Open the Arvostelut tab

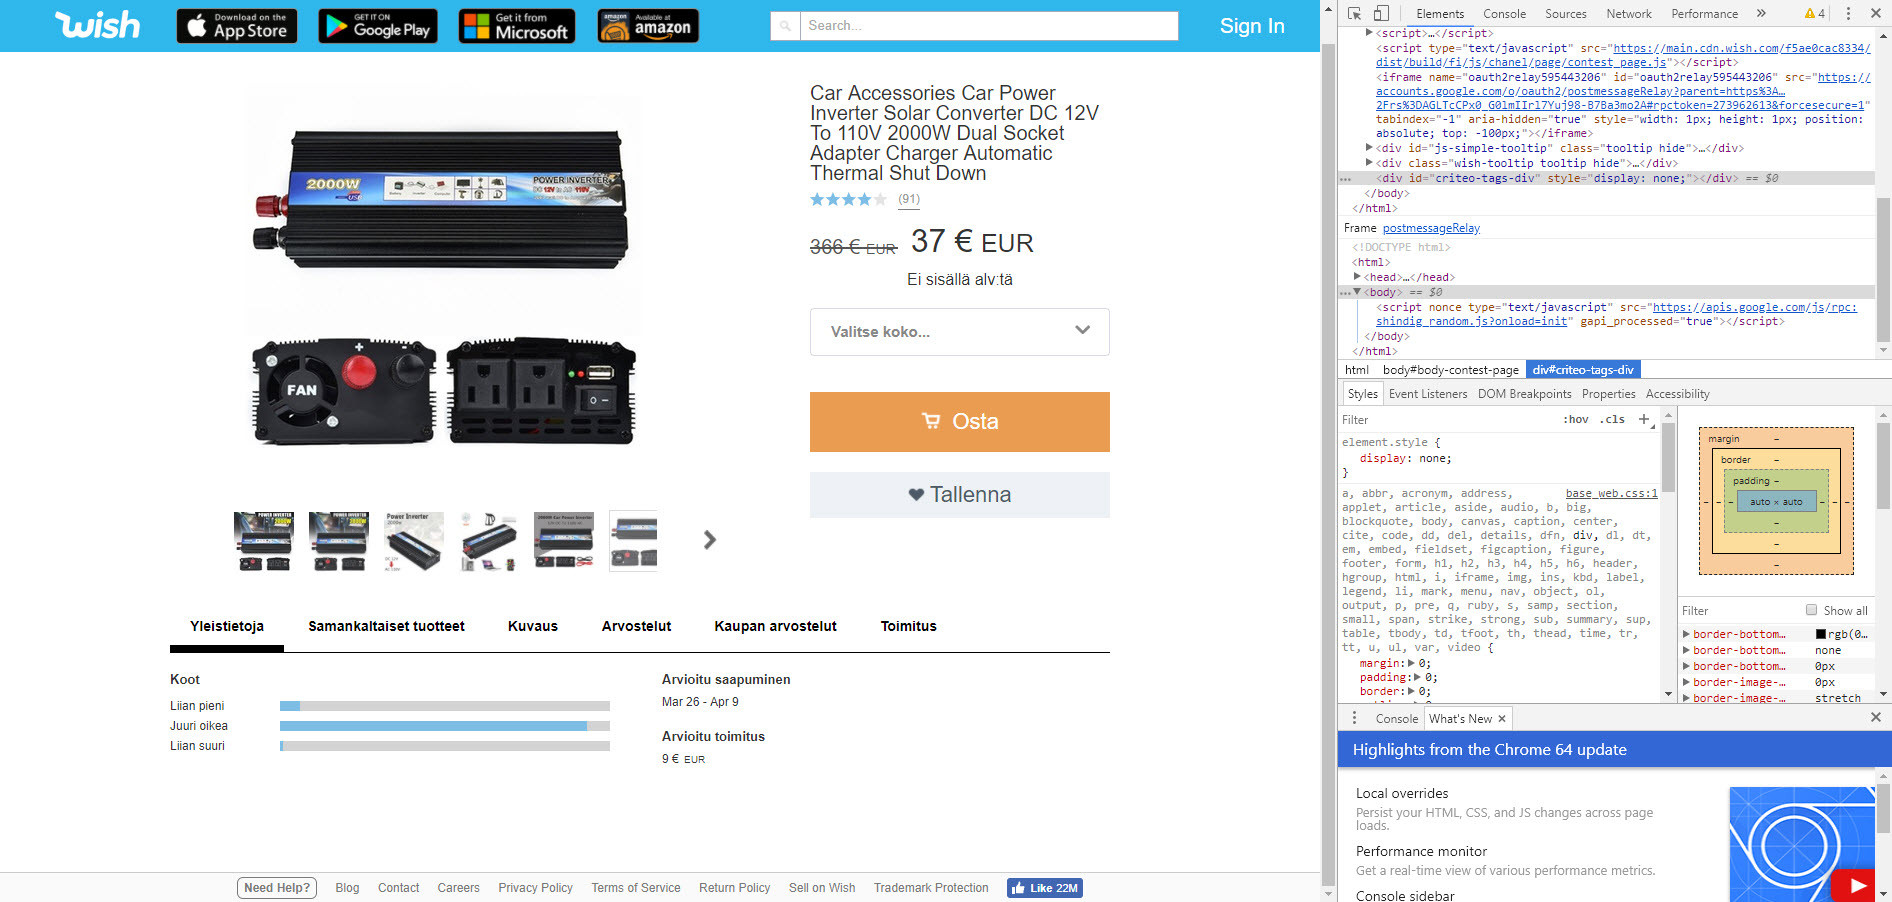[x=636, y=627]
